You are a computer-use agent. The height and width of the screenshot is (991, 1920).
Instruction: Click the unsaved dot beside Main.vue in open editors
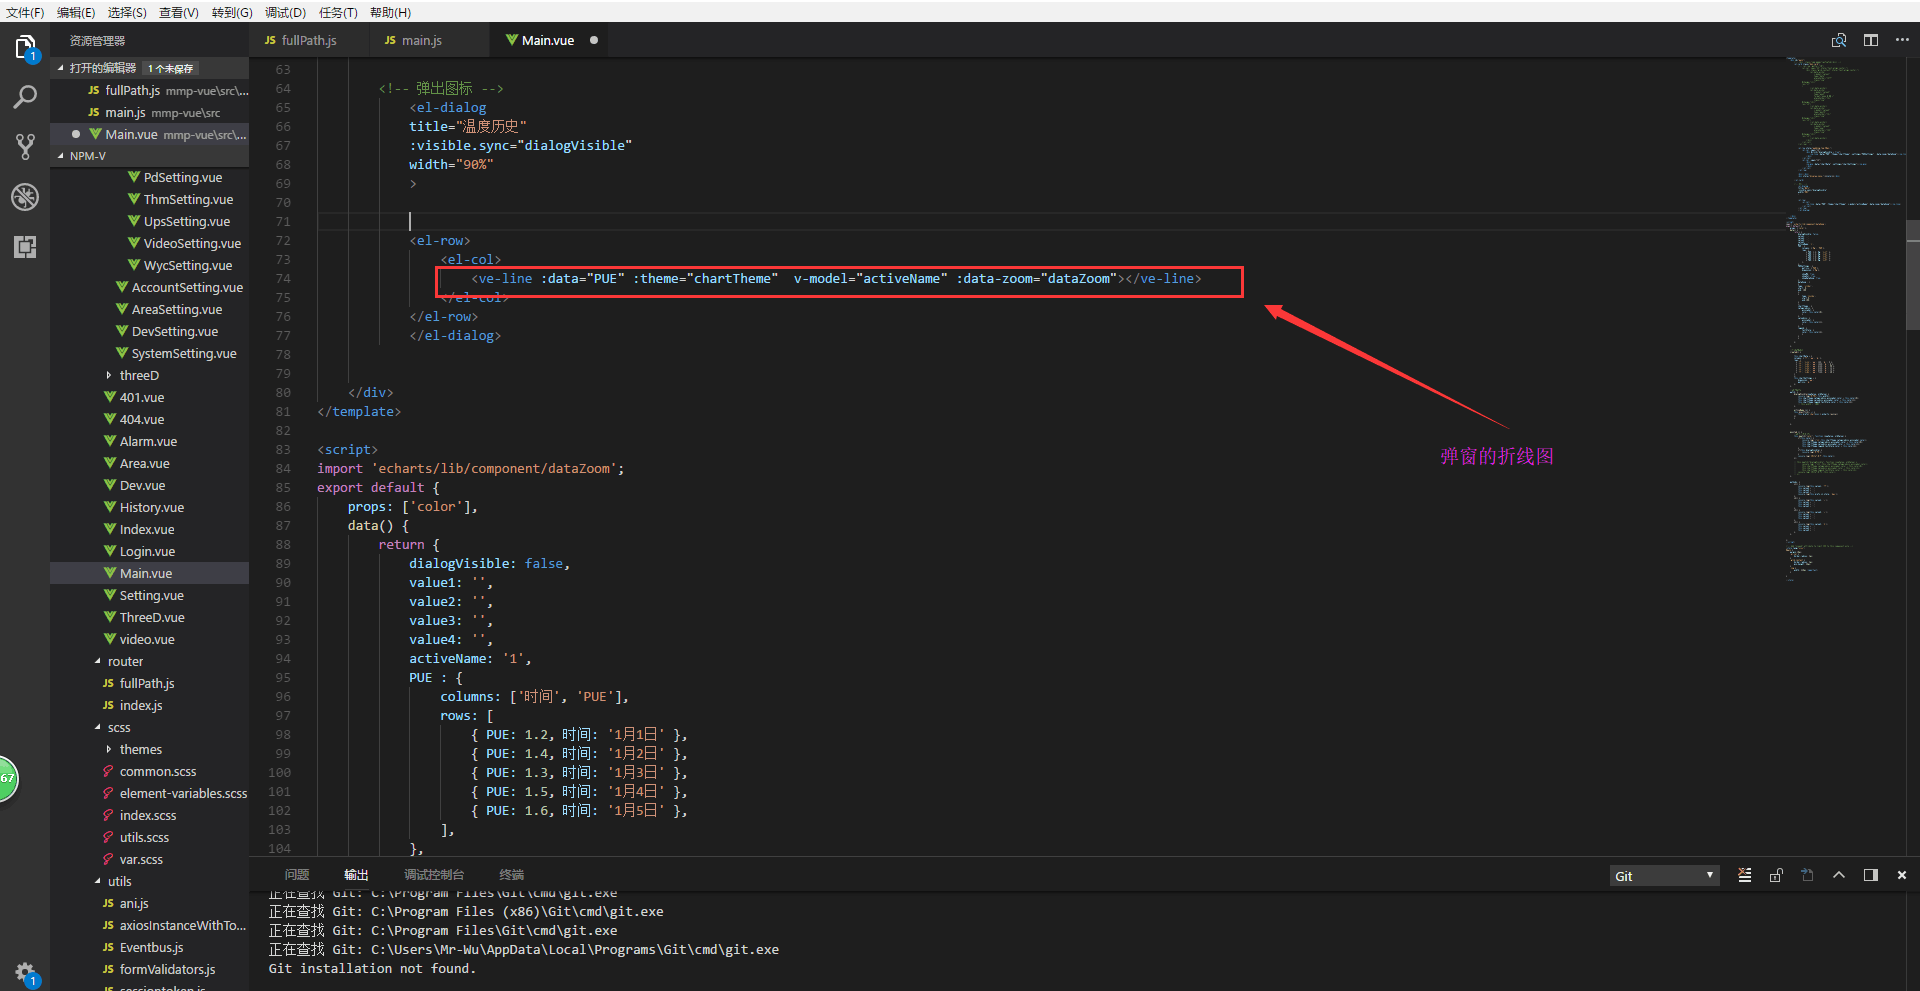click(x=76, y=134)
